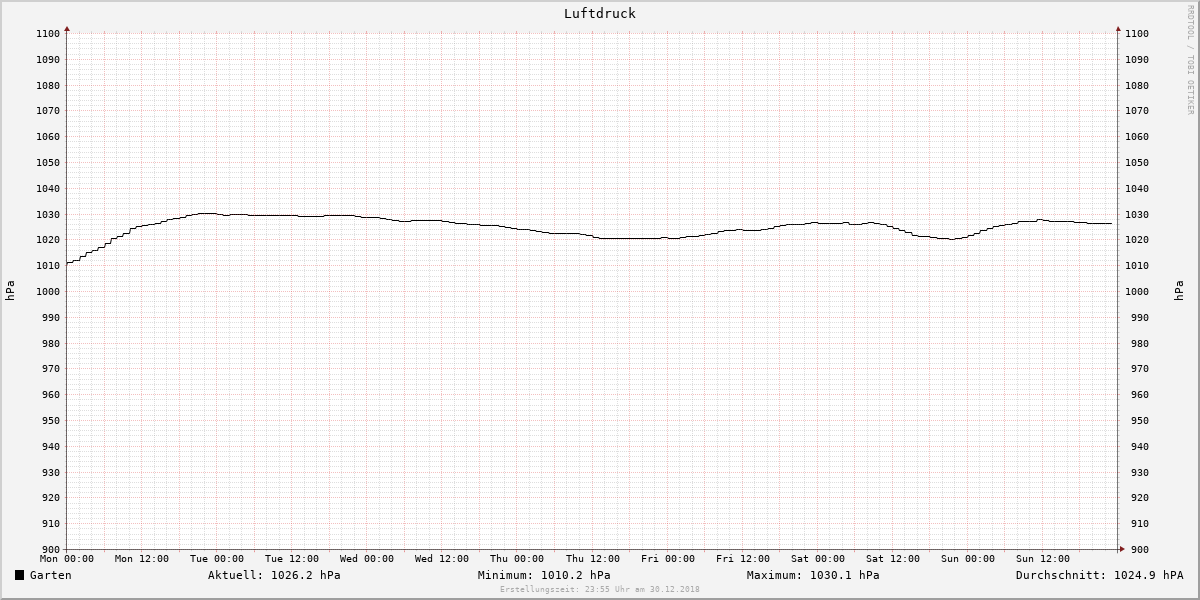This screenshot has width=1200, height=600.
Task: Click the Sun 00:00 x-axis label
Action: click(968, 559)
